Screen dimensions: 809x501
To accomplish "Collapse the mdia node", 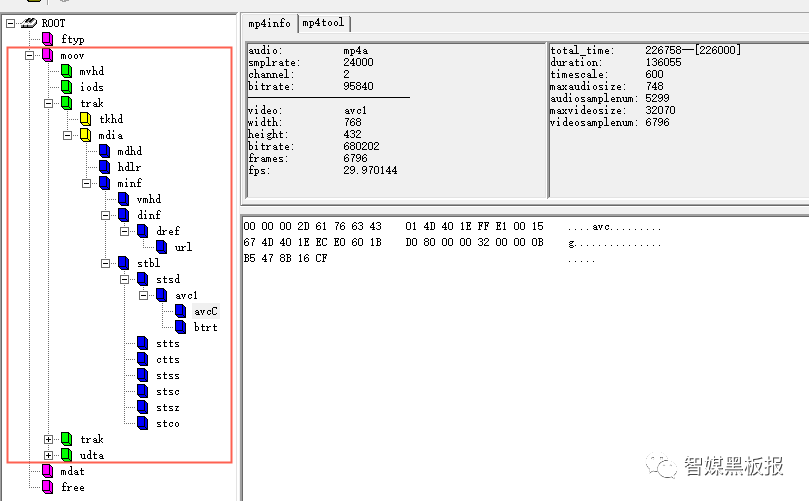I will pos(68,135).
